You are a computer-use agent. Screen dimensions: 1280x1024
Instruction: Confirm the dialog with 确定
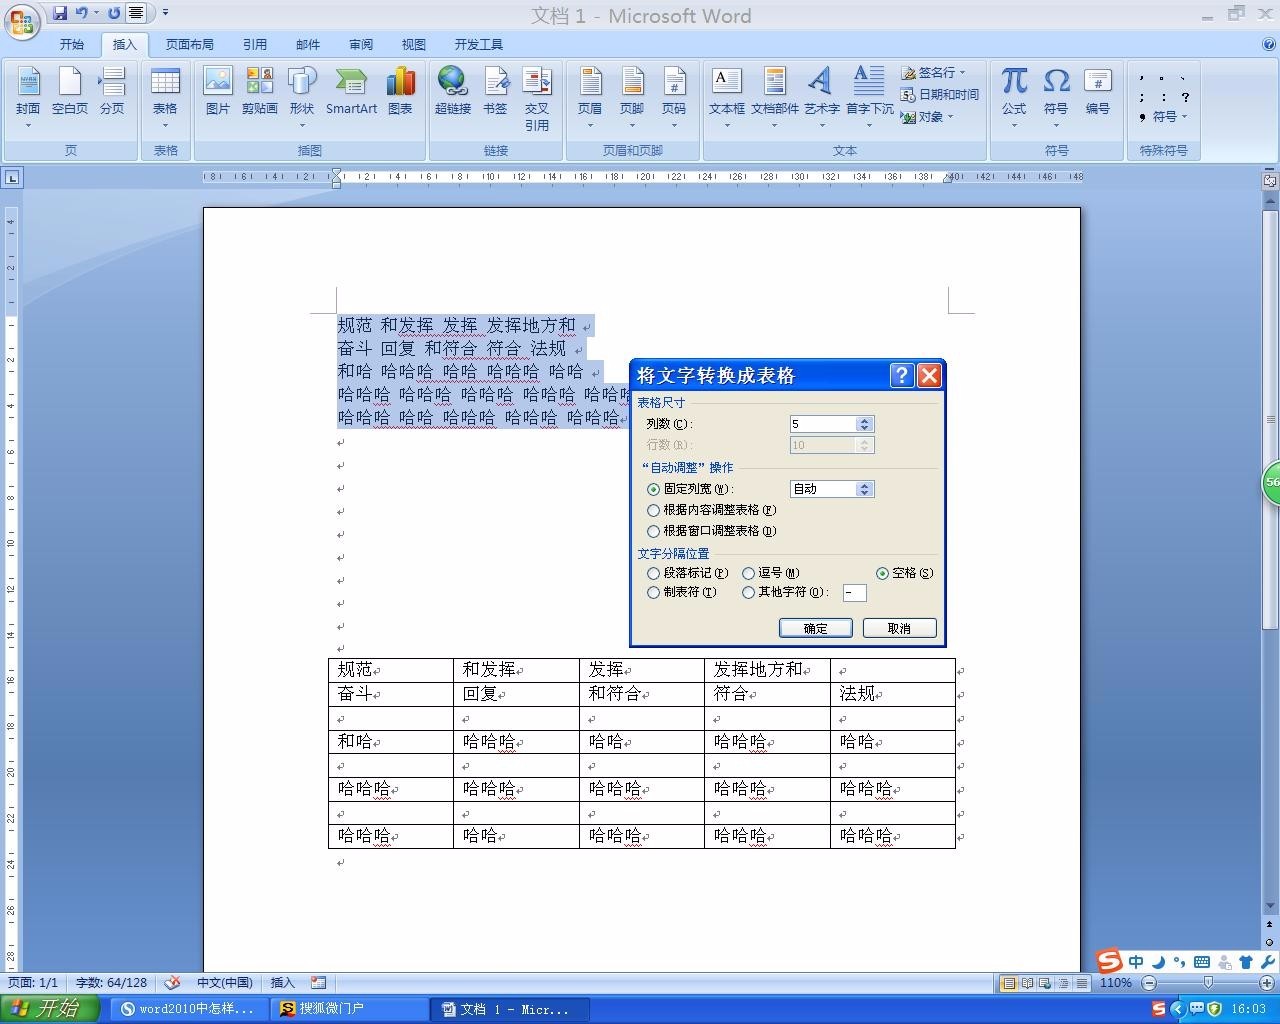815,628
